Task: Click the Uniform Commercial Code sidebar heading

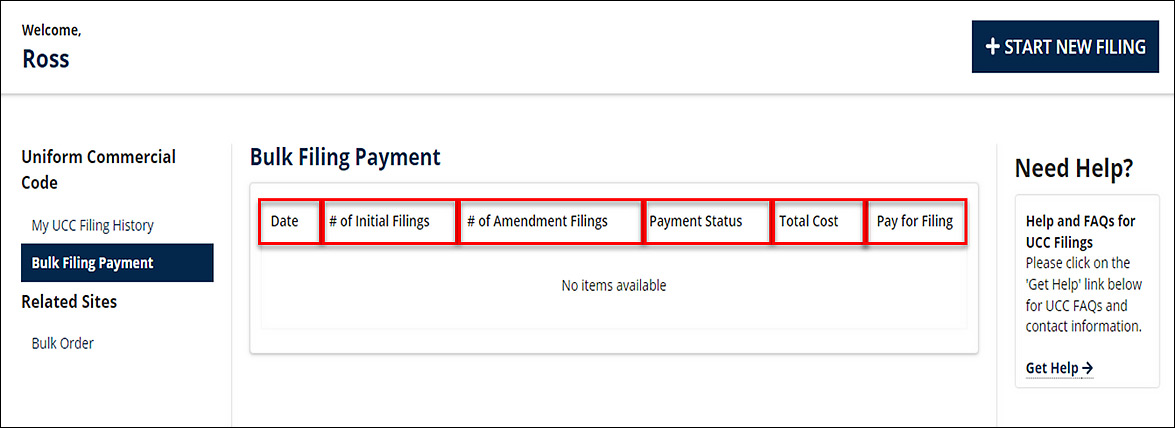Action: pos(98,170)
